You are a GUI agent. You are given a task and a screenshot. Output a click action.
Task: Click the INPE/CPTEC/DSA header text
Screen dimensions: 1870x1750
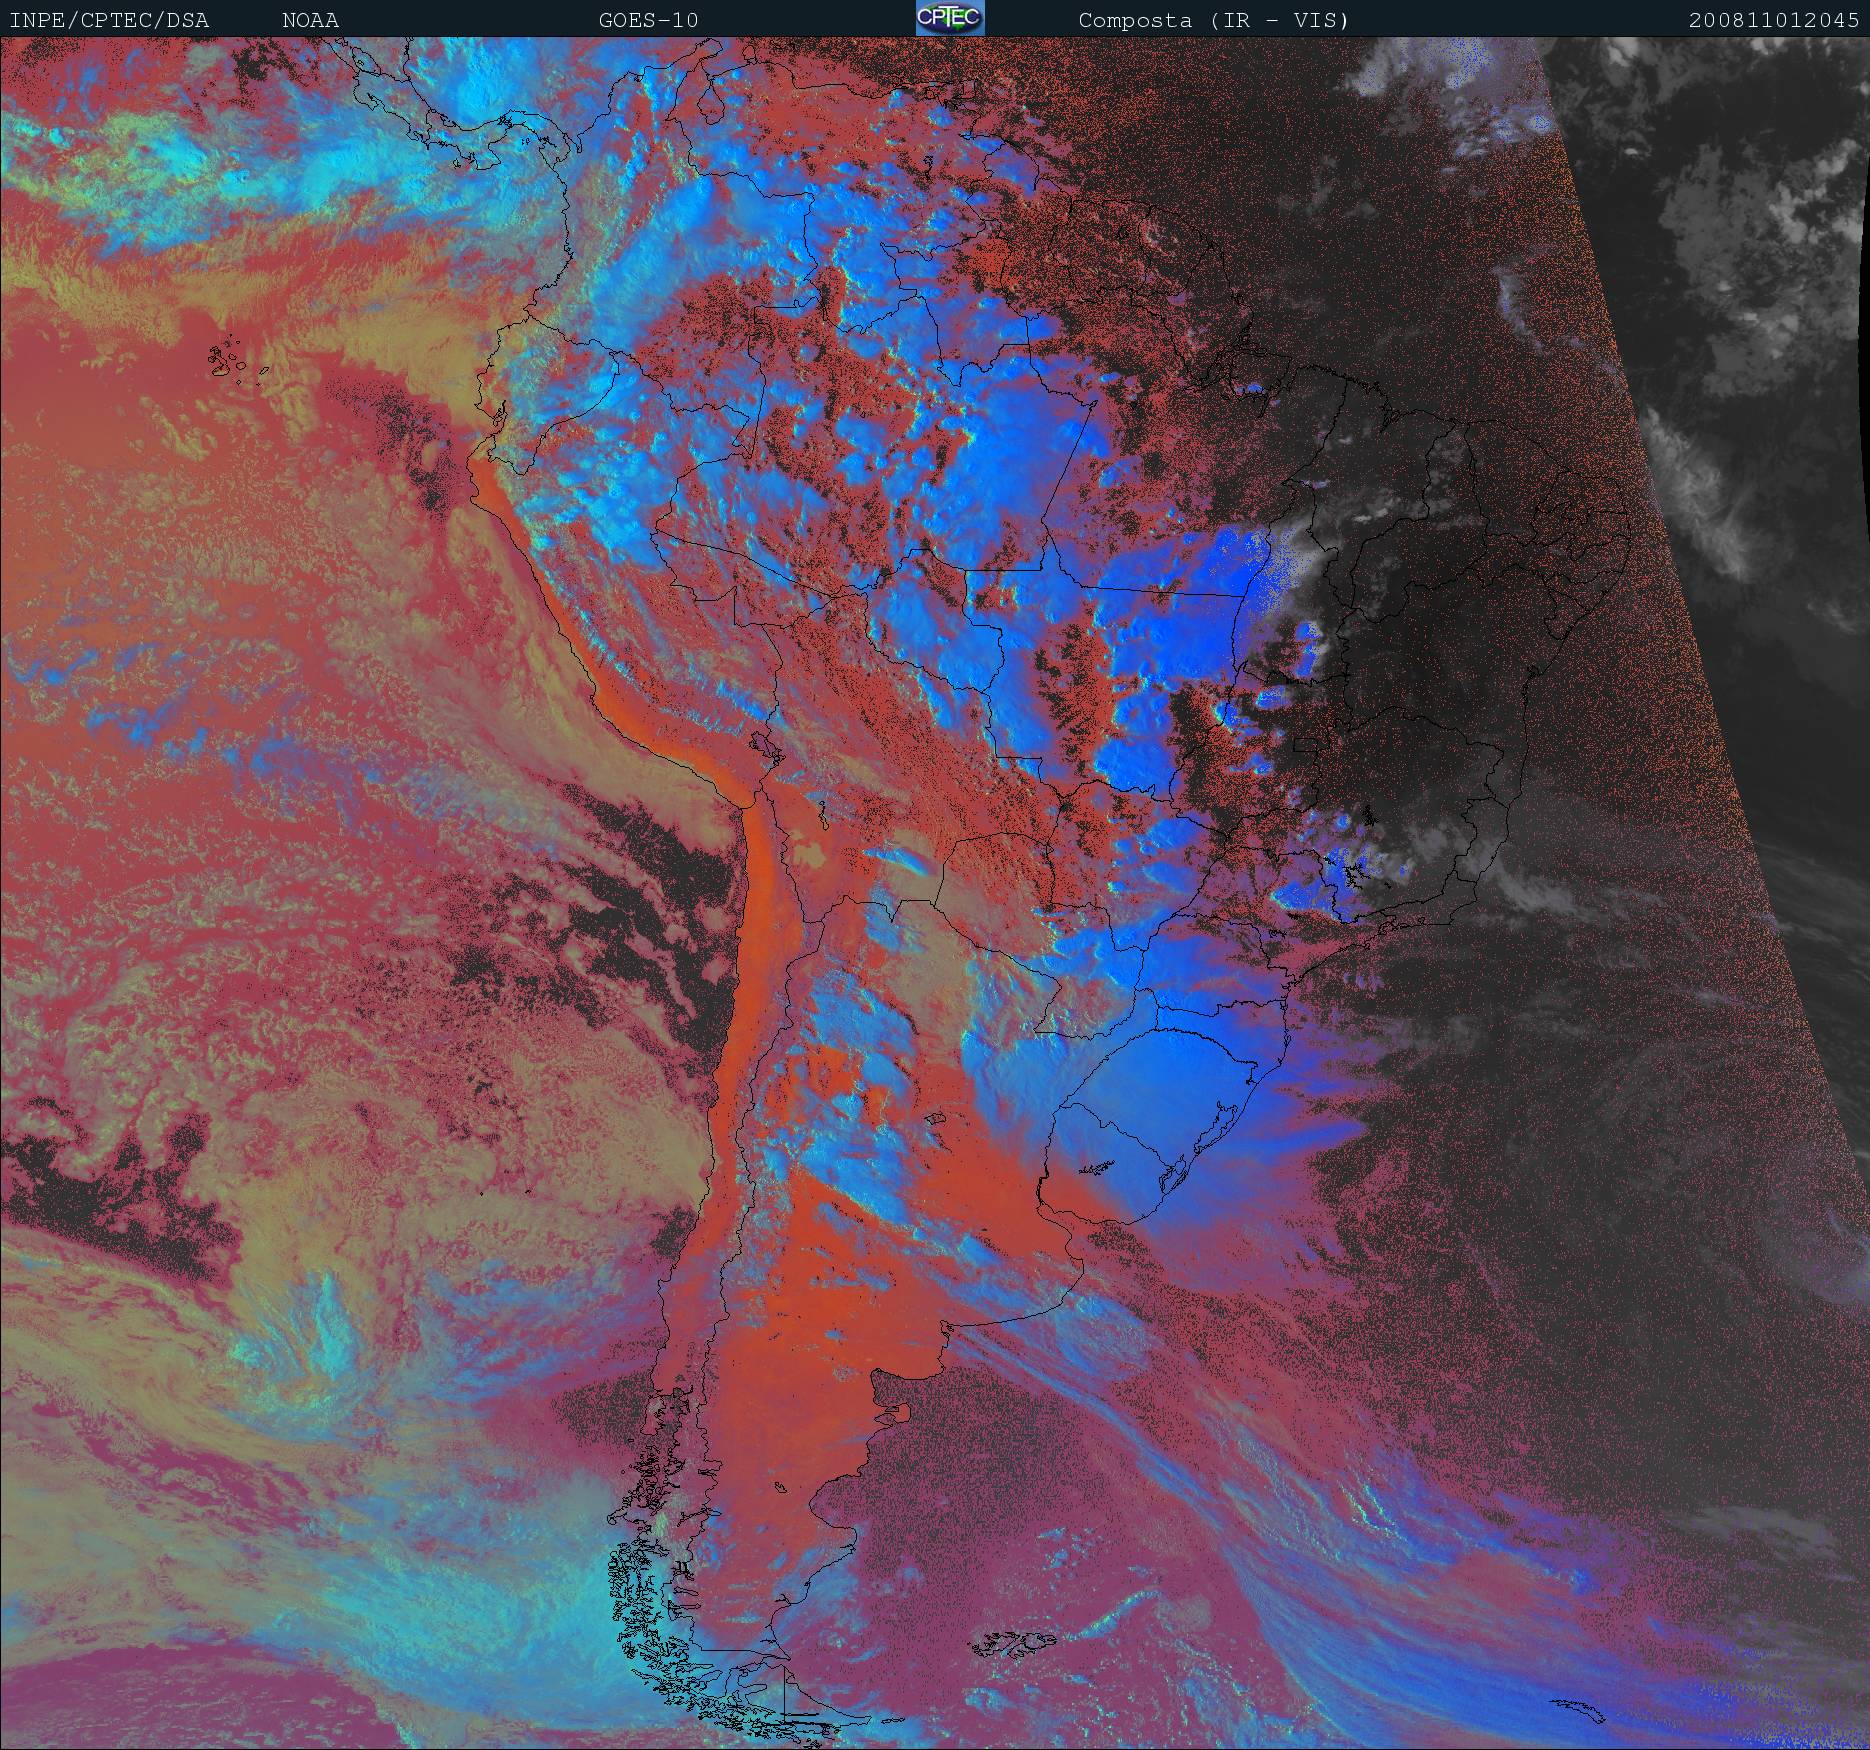[109, 20]
